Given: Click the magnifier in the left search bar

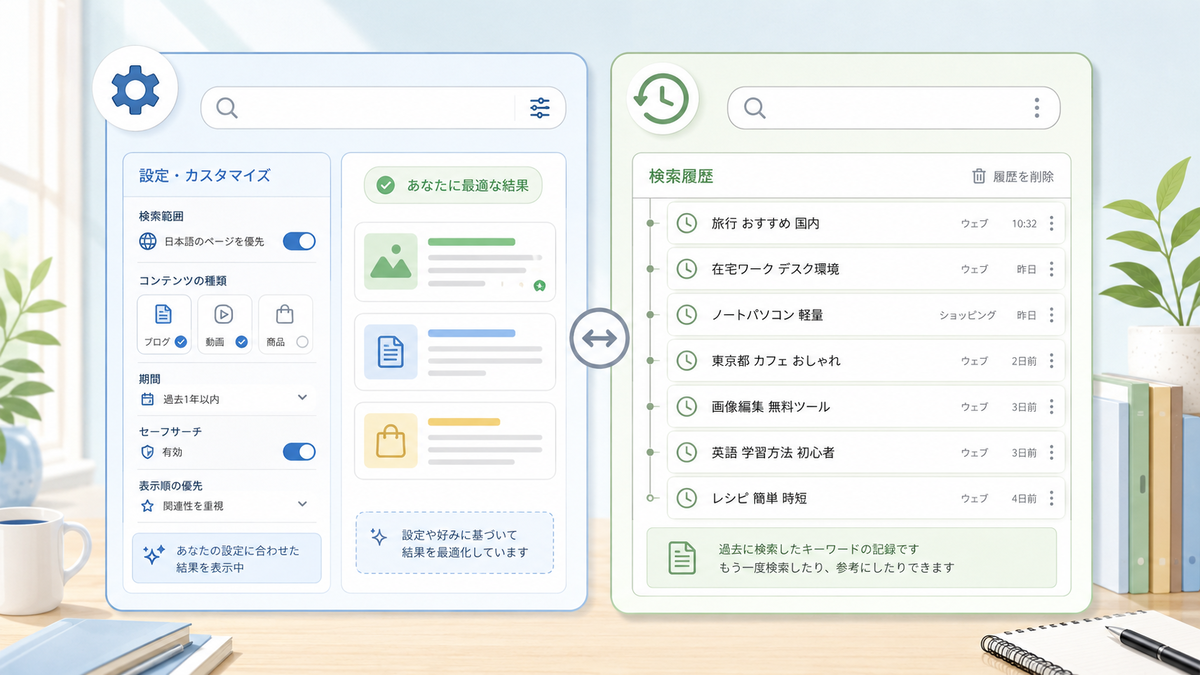Looking at the screenshot, I should click(x=227, y=108).
